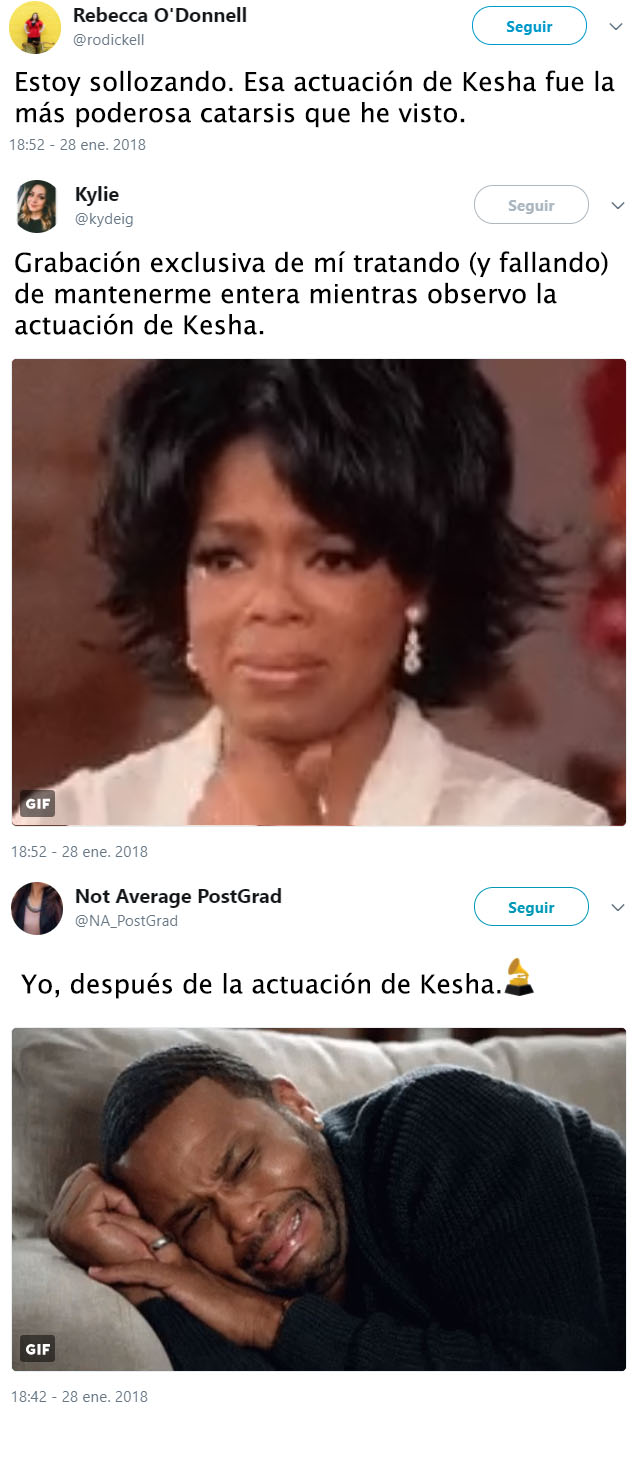The height and width of the screenshot is (1463, 633).
Task: Click GIF badge on crying woman image
Action: click(x=38, y=803)
